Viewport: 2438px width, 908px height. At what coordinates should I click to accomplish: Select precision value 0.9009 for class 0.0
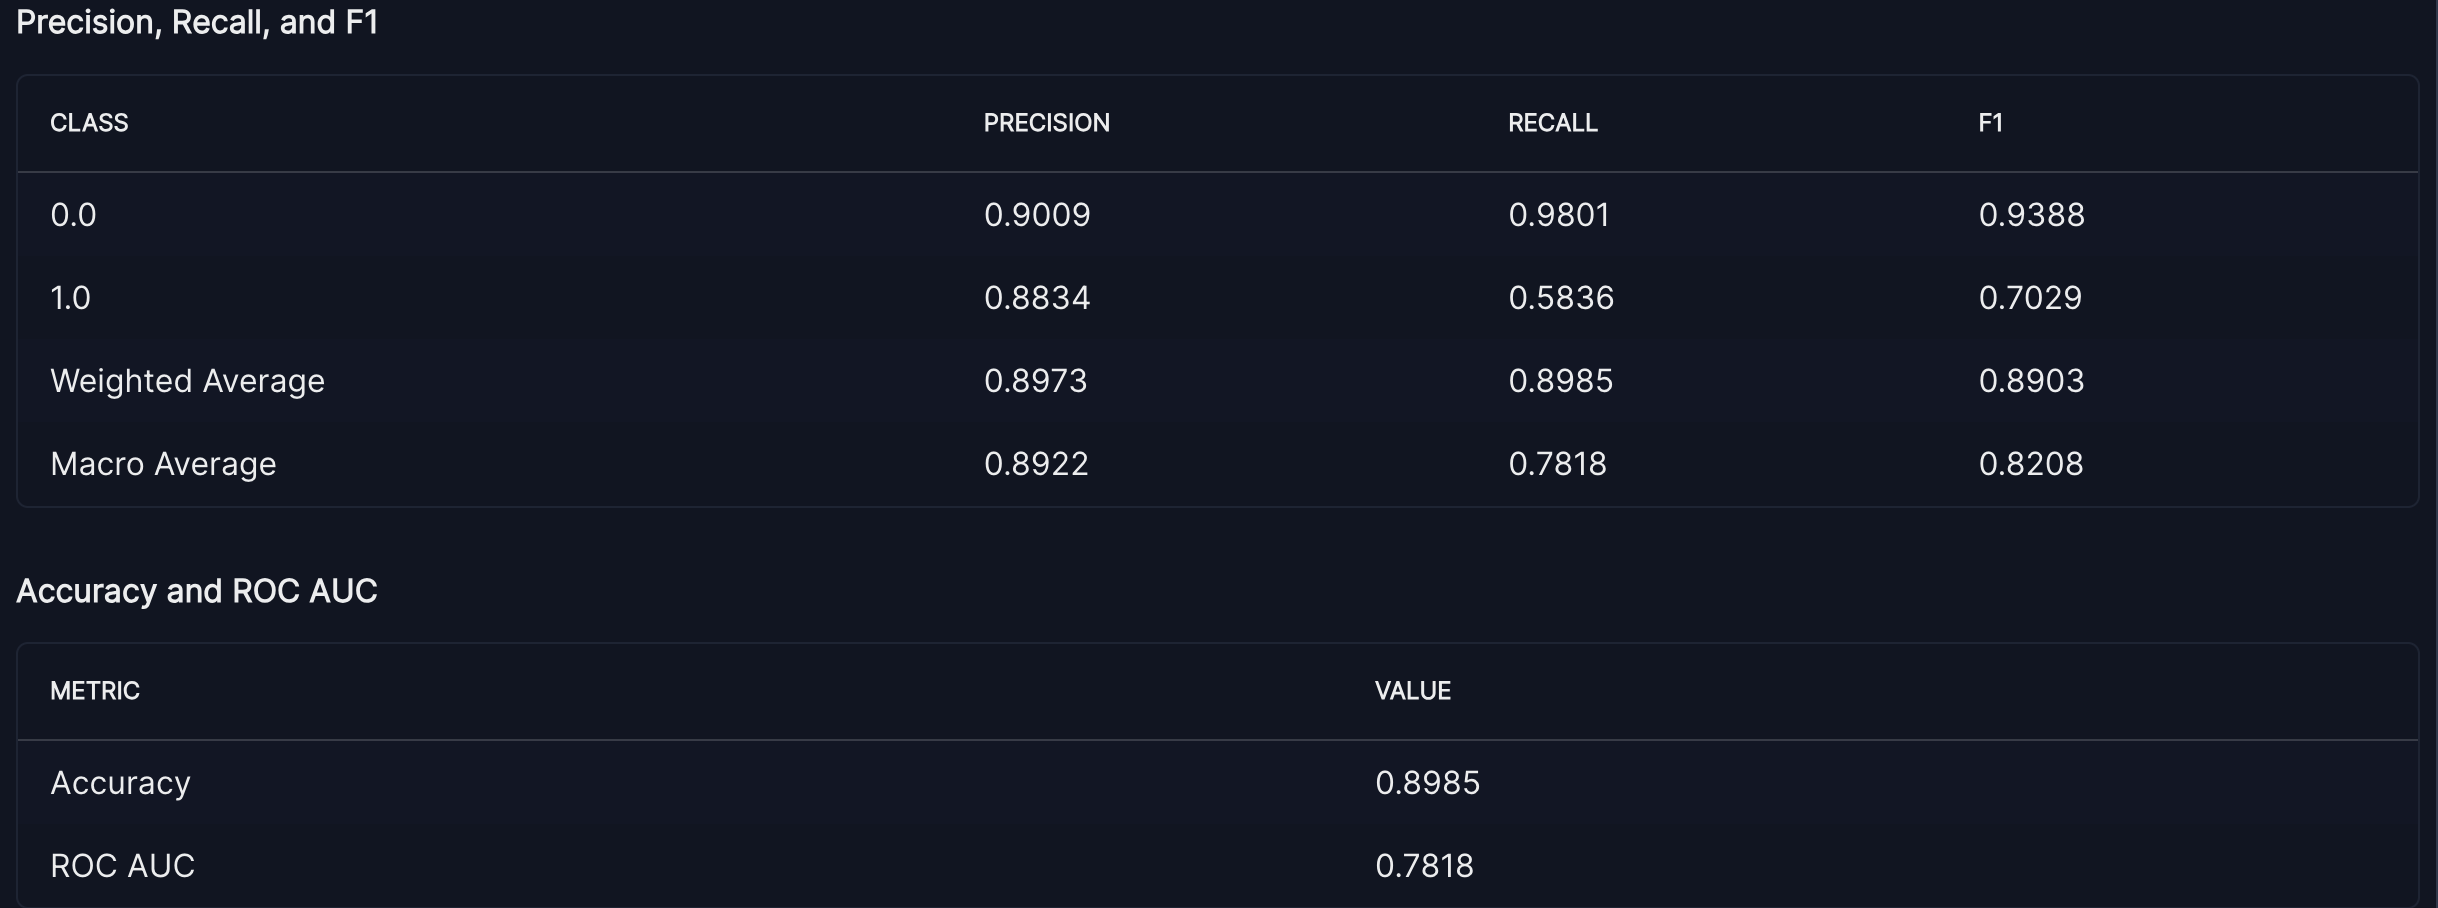point(1037,215)
